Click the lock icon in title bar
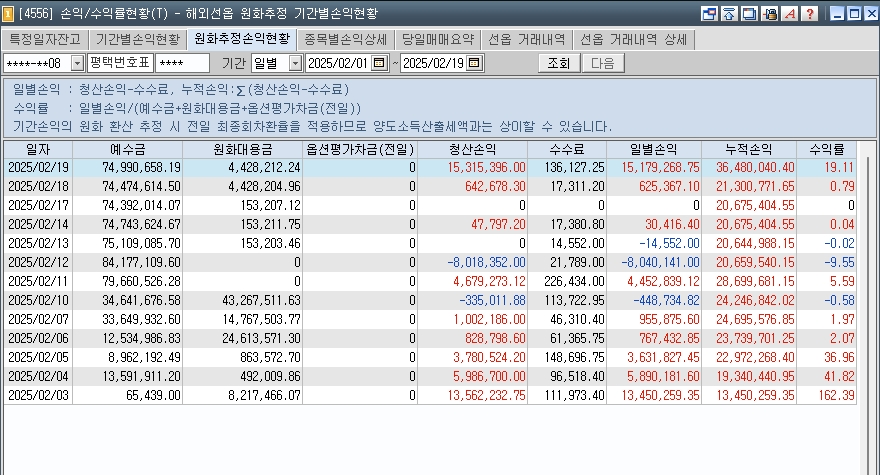 click(770, 13)
